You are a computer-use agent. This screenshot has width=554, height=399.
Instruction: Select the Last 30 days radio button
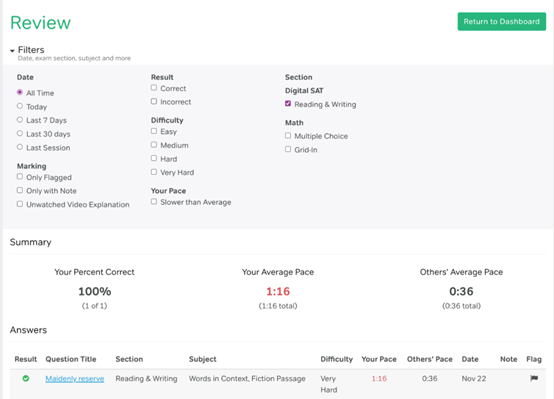[20, 133]
